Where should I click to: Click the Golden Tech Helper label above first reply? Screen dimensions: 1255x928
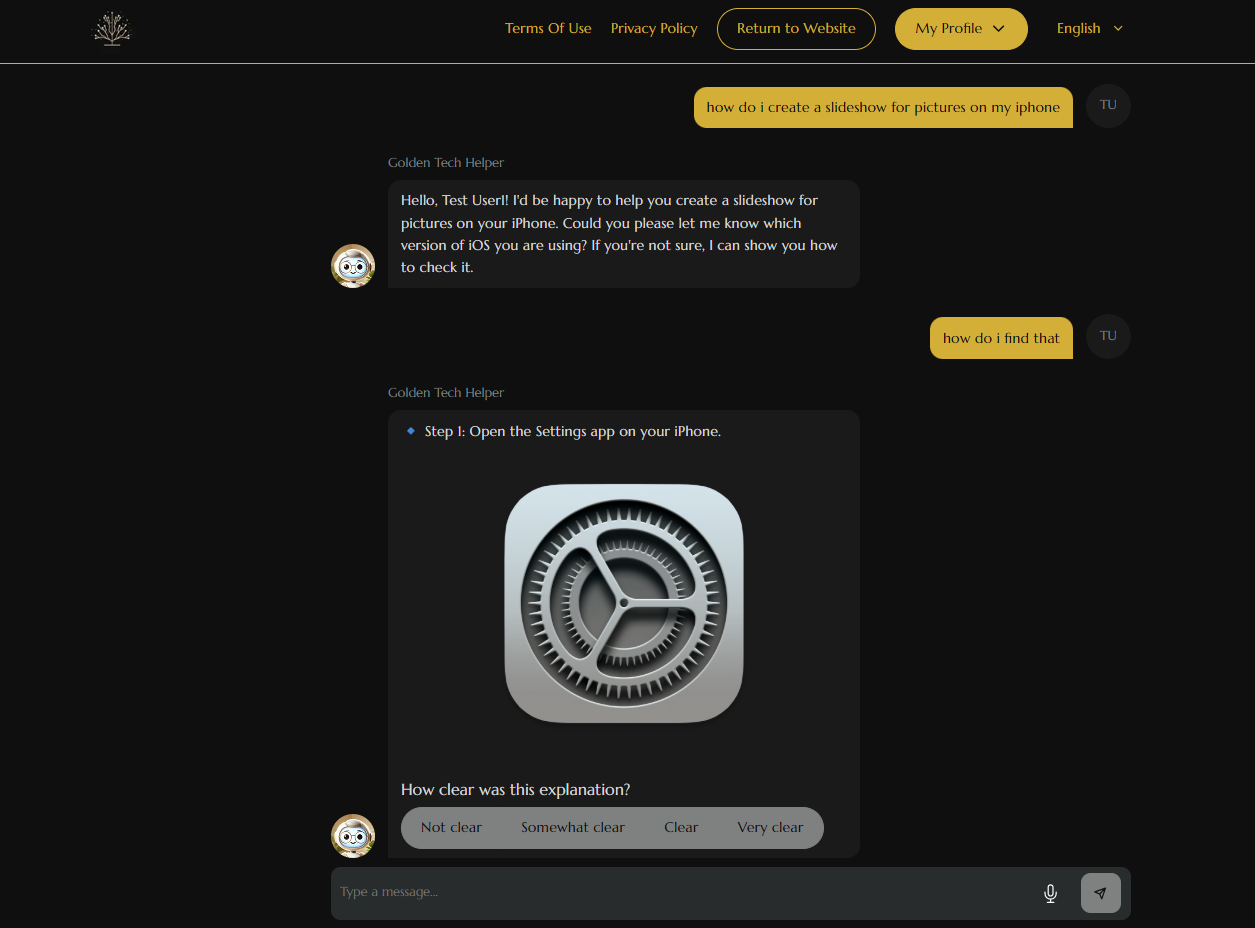(x=446, y=162)
